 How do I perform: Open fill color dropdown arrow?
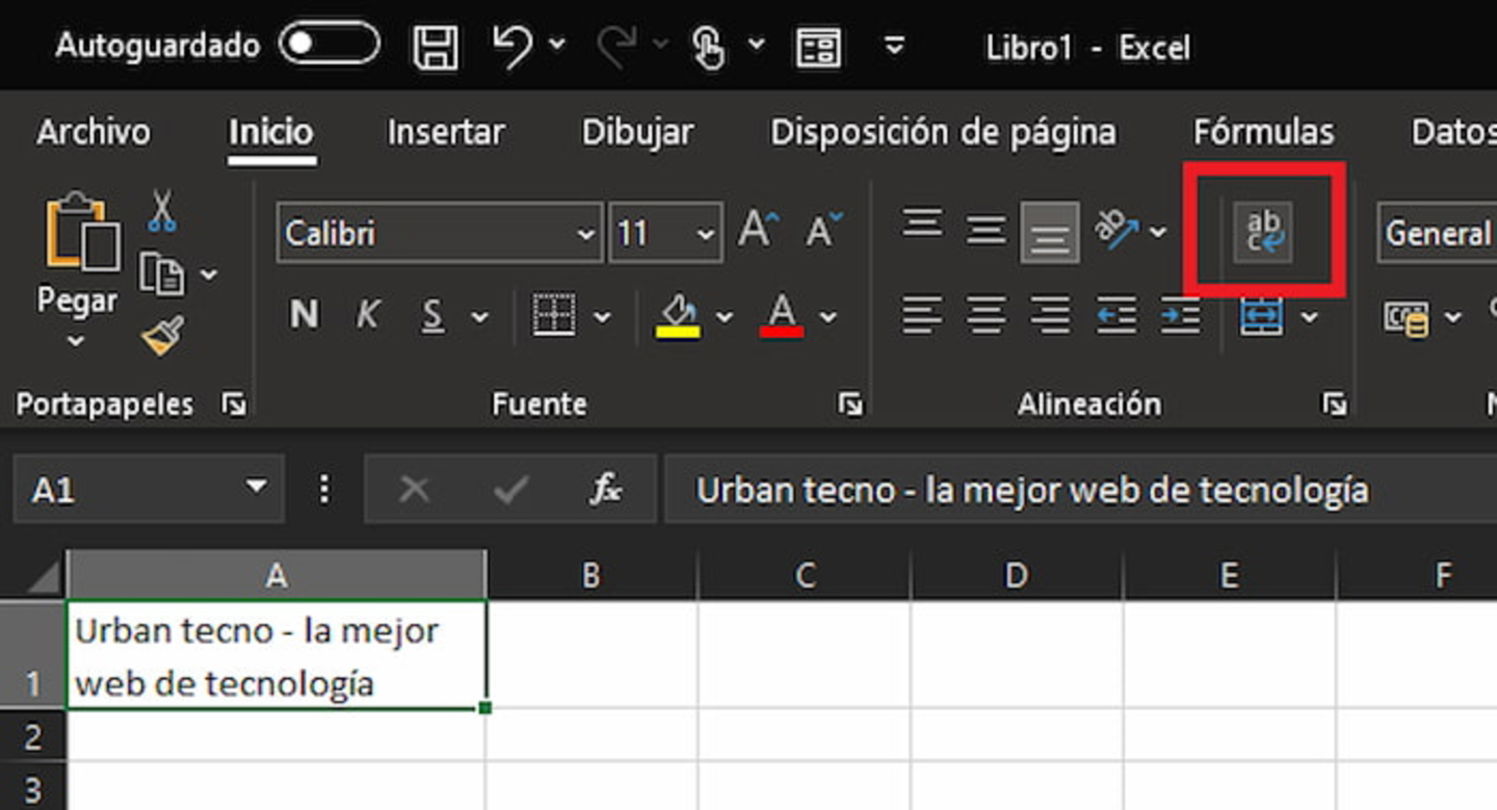[725, 317]
